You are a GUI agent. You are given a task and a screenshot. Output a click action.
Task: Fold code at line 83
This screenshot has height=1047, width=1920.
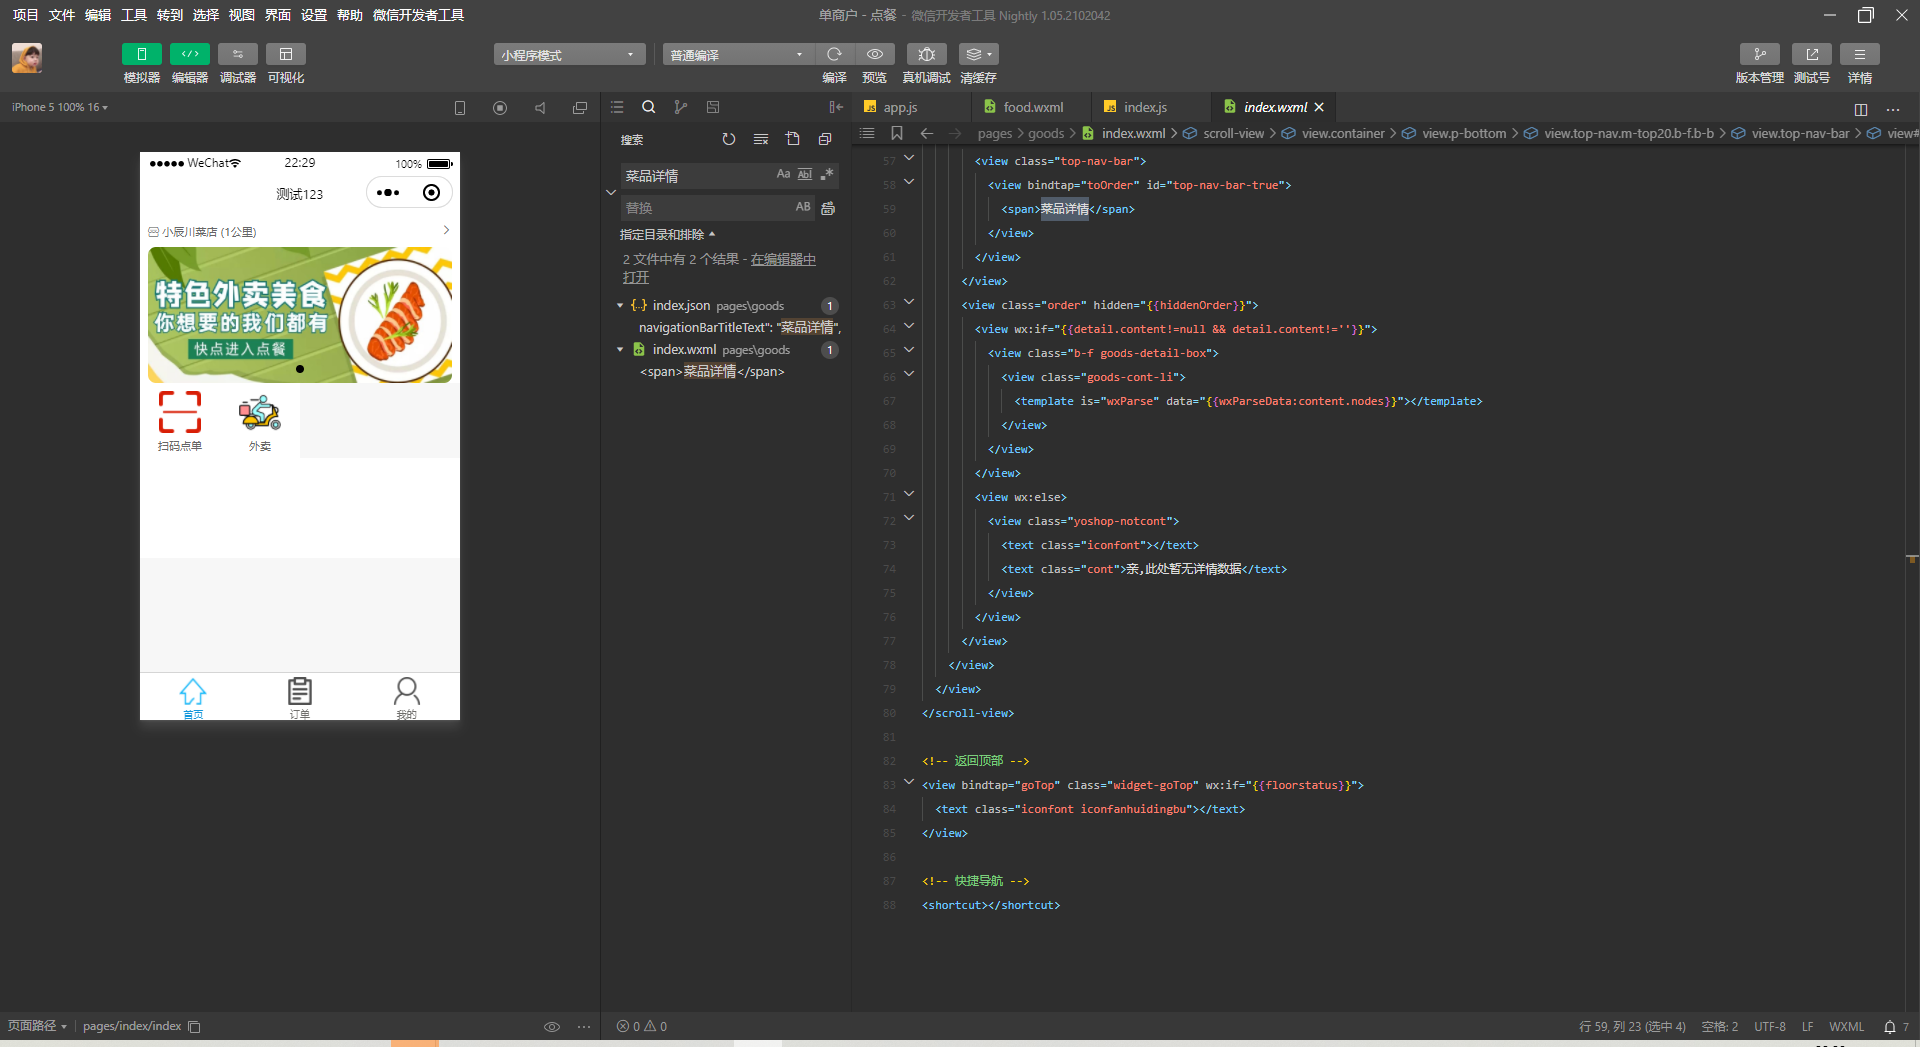(909, 782)
